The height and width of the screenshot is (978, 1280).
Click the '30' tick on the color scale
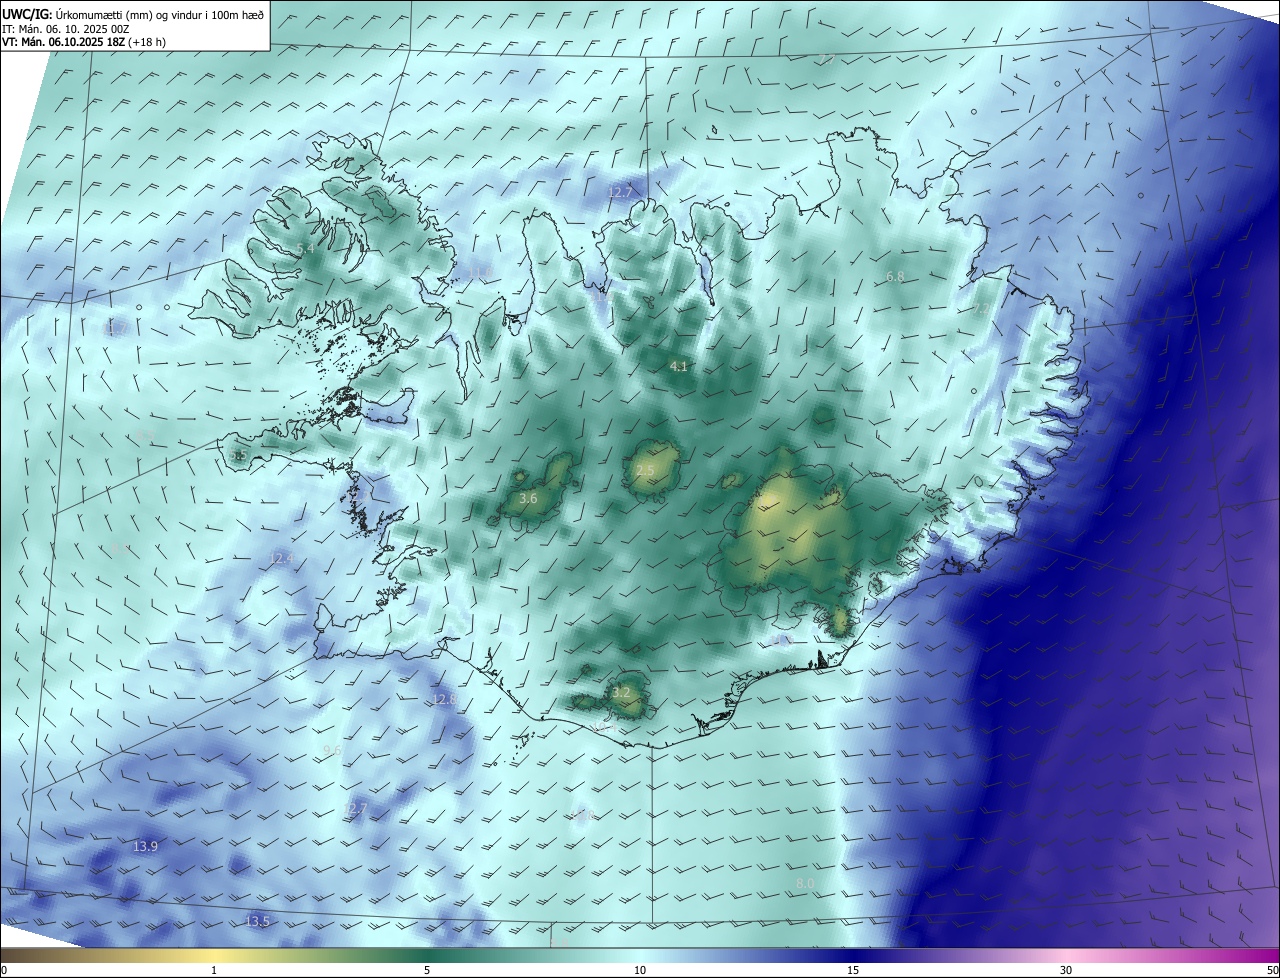[x=1066, y=970]
